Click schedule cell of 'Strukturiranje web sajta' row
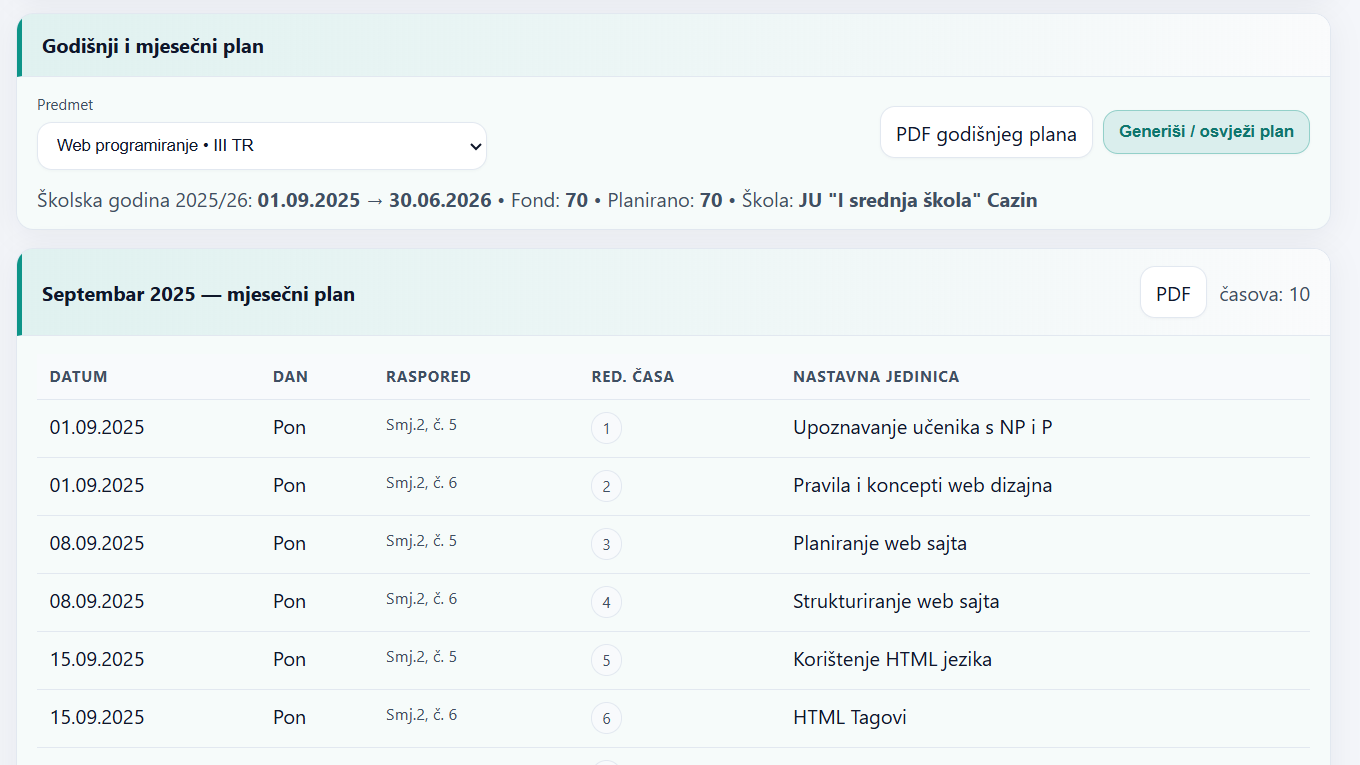The image size is (1360, 765). tap(421, 599)
